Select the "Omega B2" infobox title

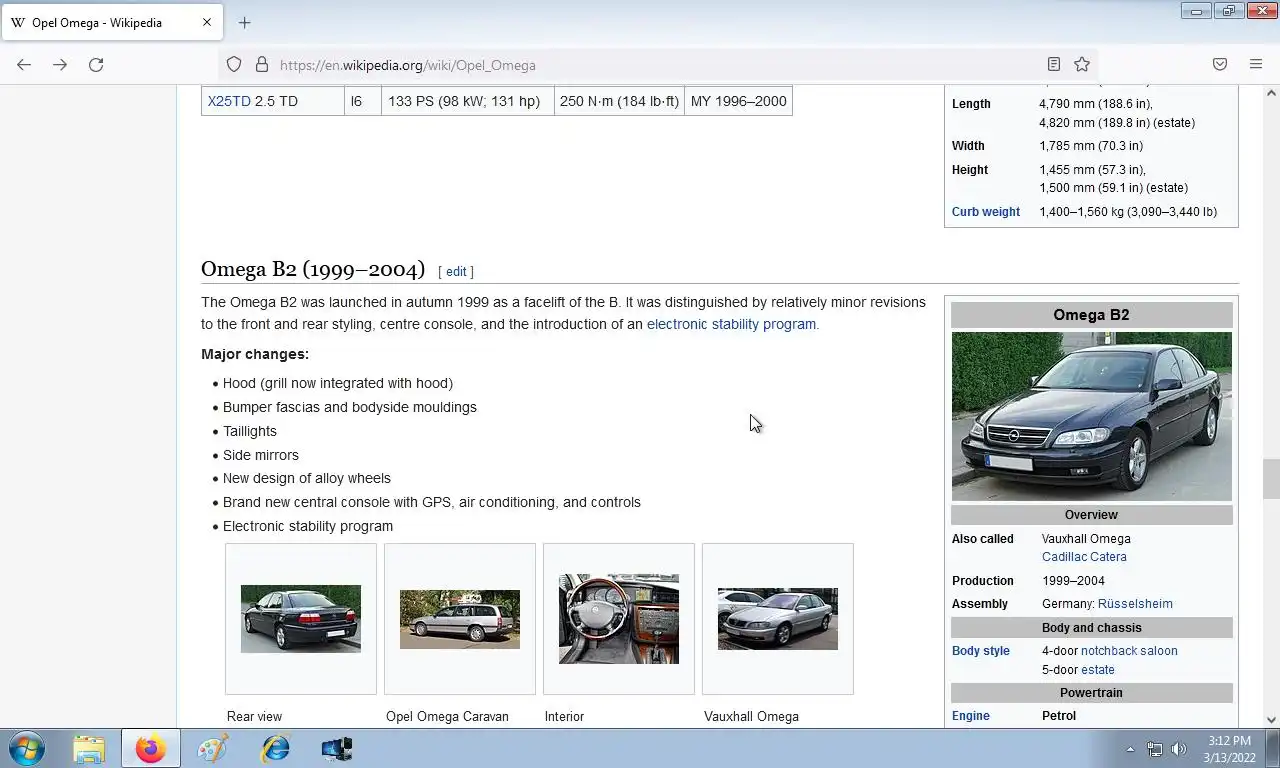[1091, 315]
